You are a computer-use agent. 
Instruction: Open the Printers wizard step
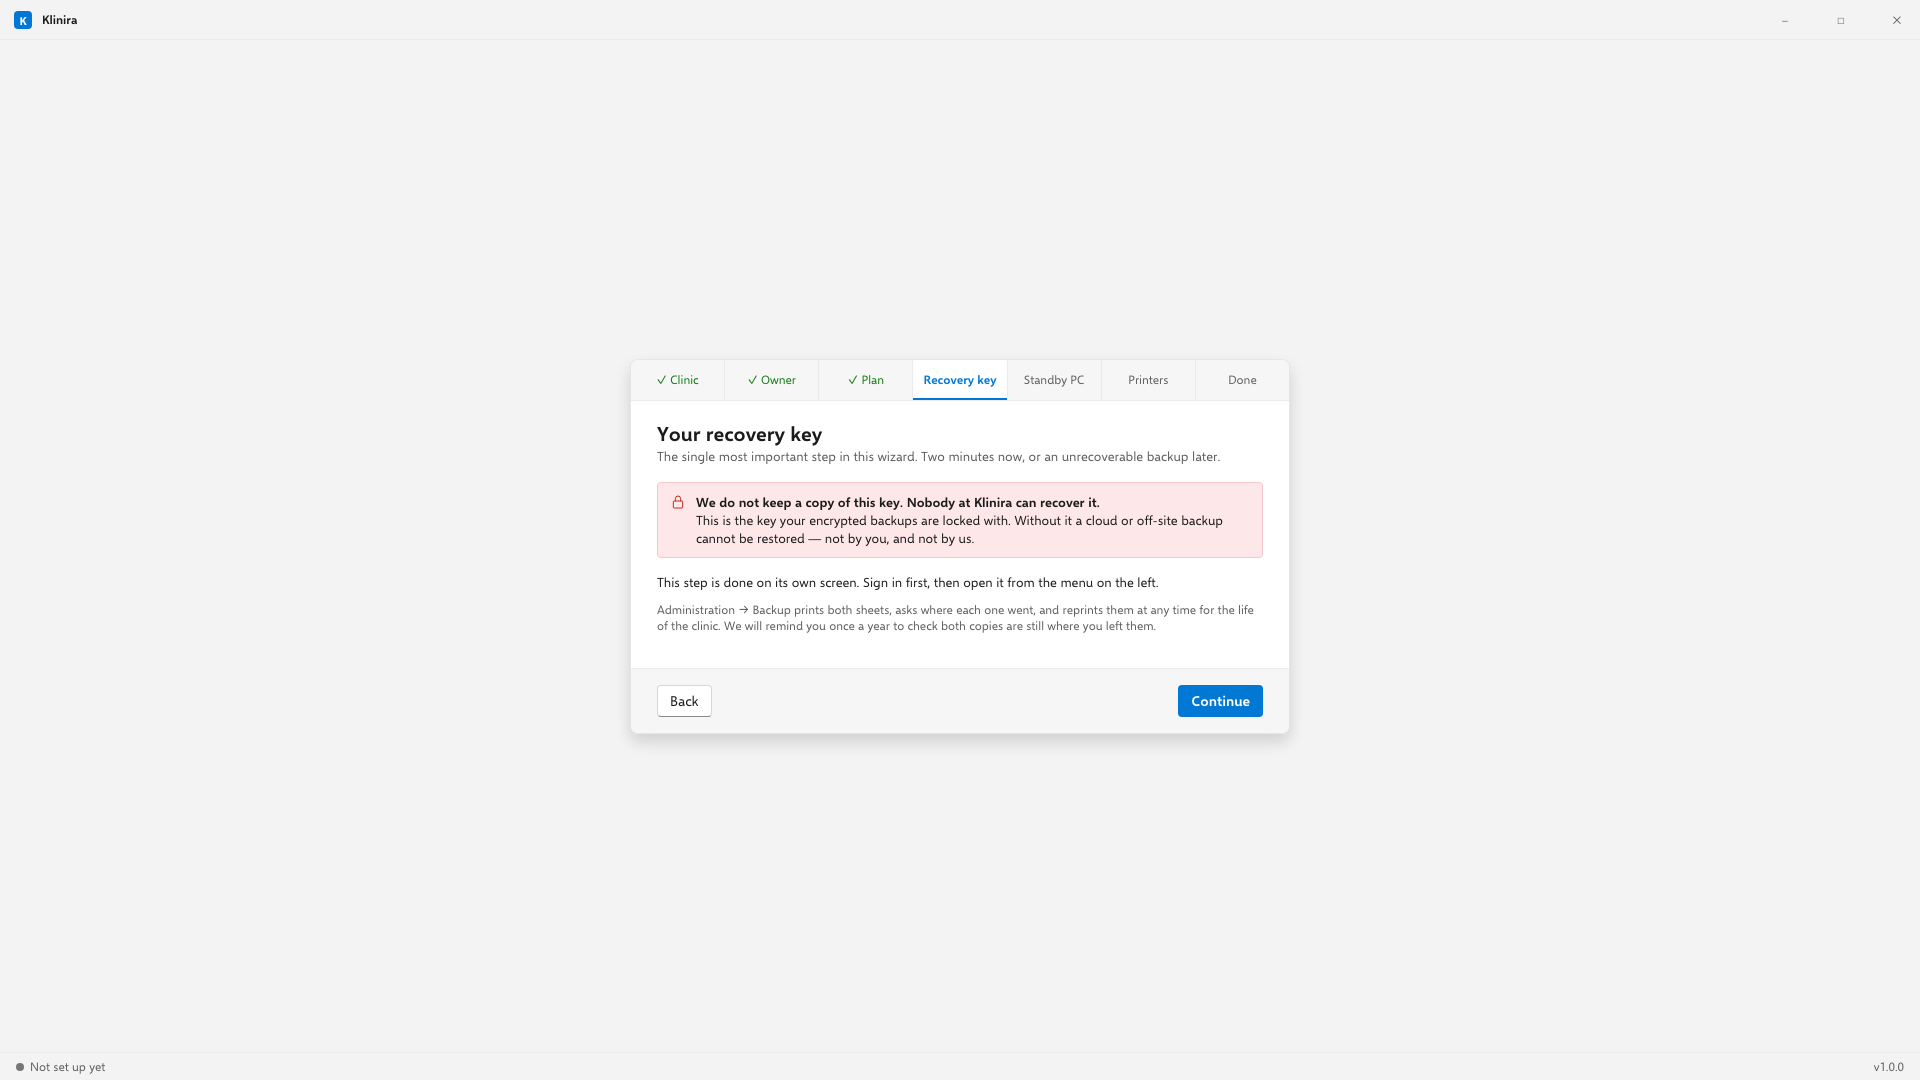1148,380
